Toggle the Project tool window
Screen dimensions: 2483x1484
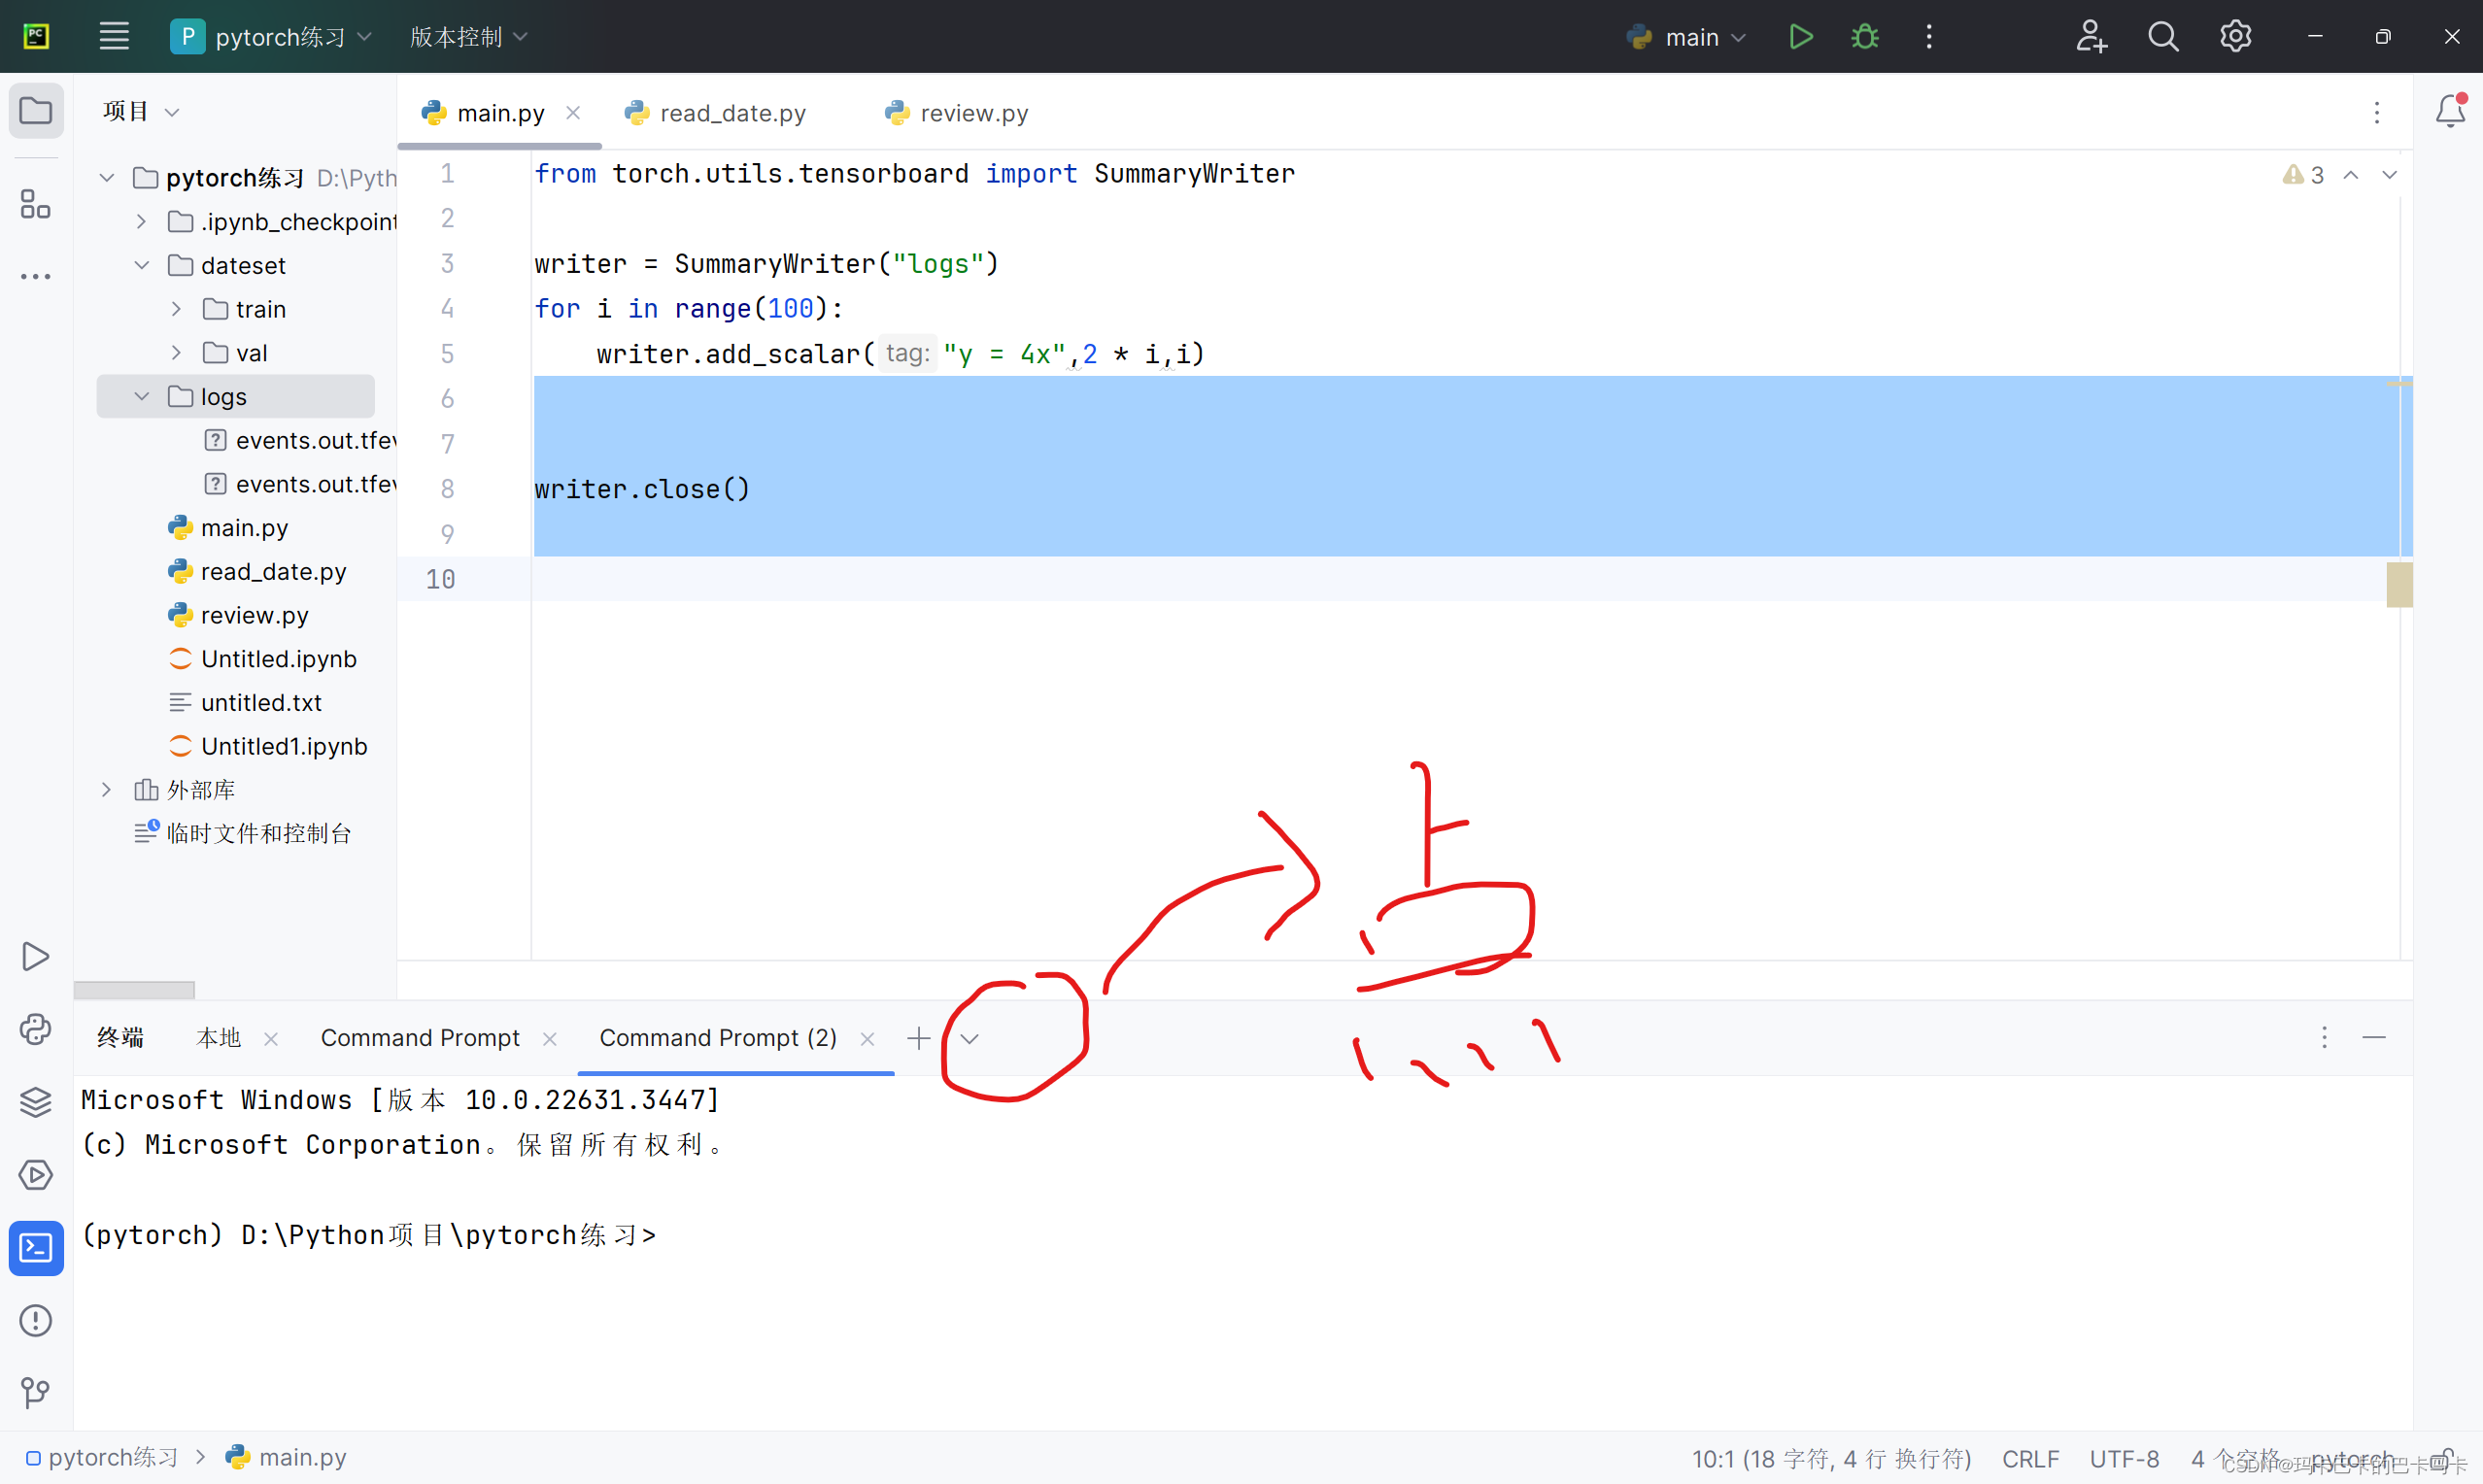(x=36, y=111)
